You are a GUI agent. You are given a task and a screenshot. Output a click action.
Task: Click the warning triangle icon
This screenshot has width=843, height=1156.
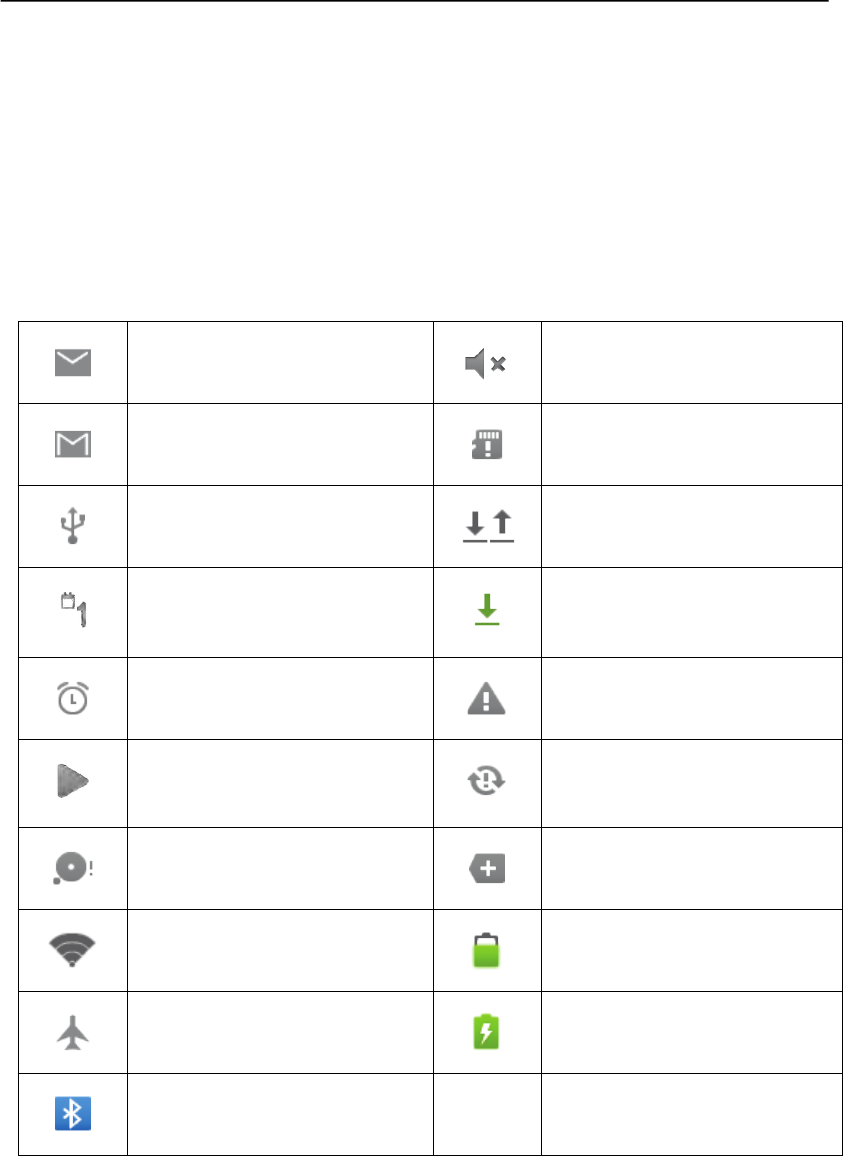(487, 697)
